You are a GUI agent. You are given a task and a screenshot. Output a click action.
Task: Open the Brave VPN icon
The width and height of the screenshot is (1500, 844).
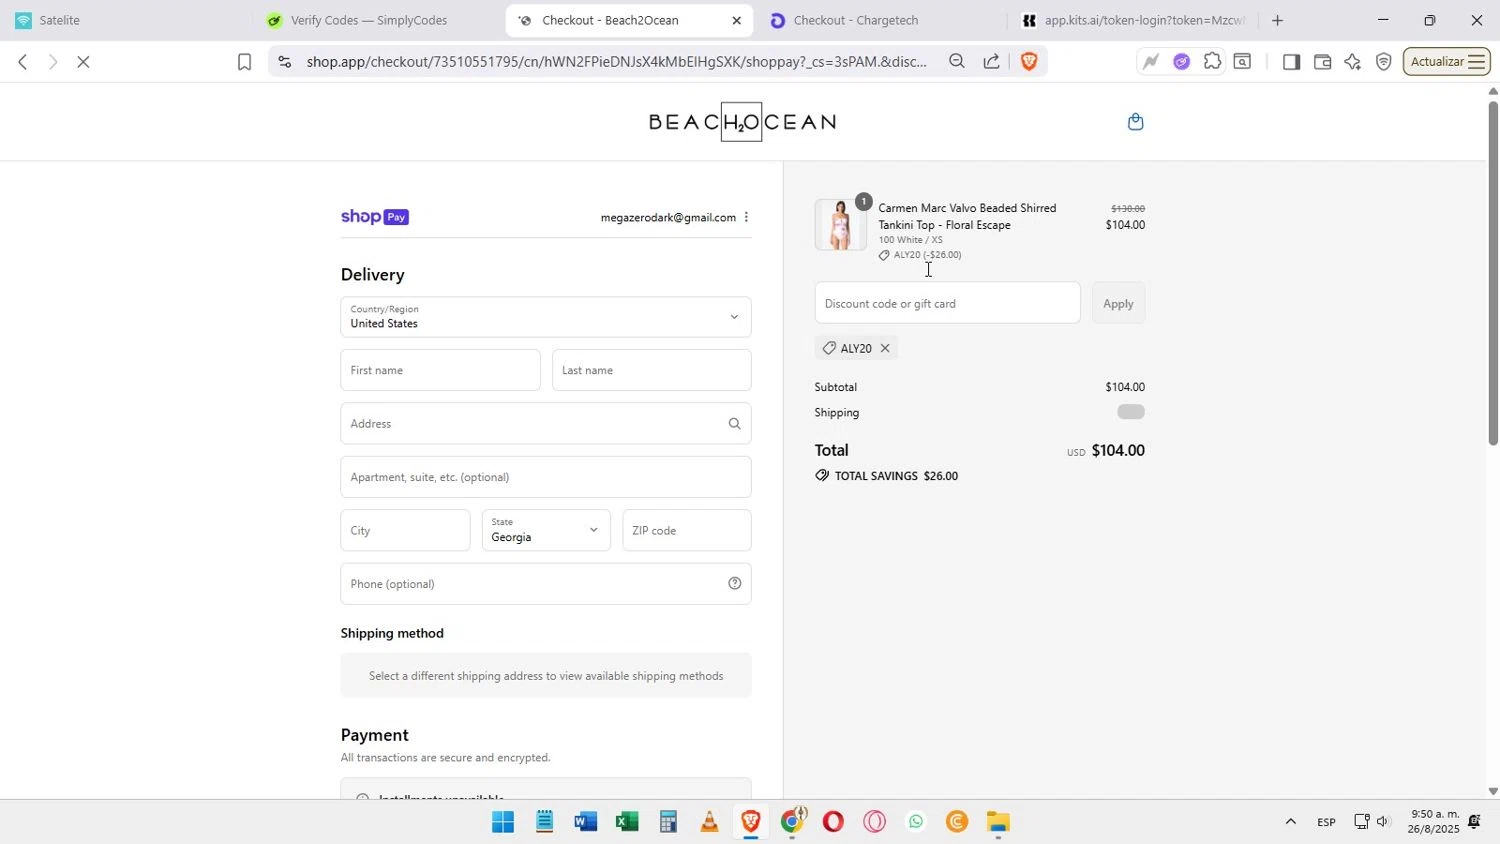1384,62
